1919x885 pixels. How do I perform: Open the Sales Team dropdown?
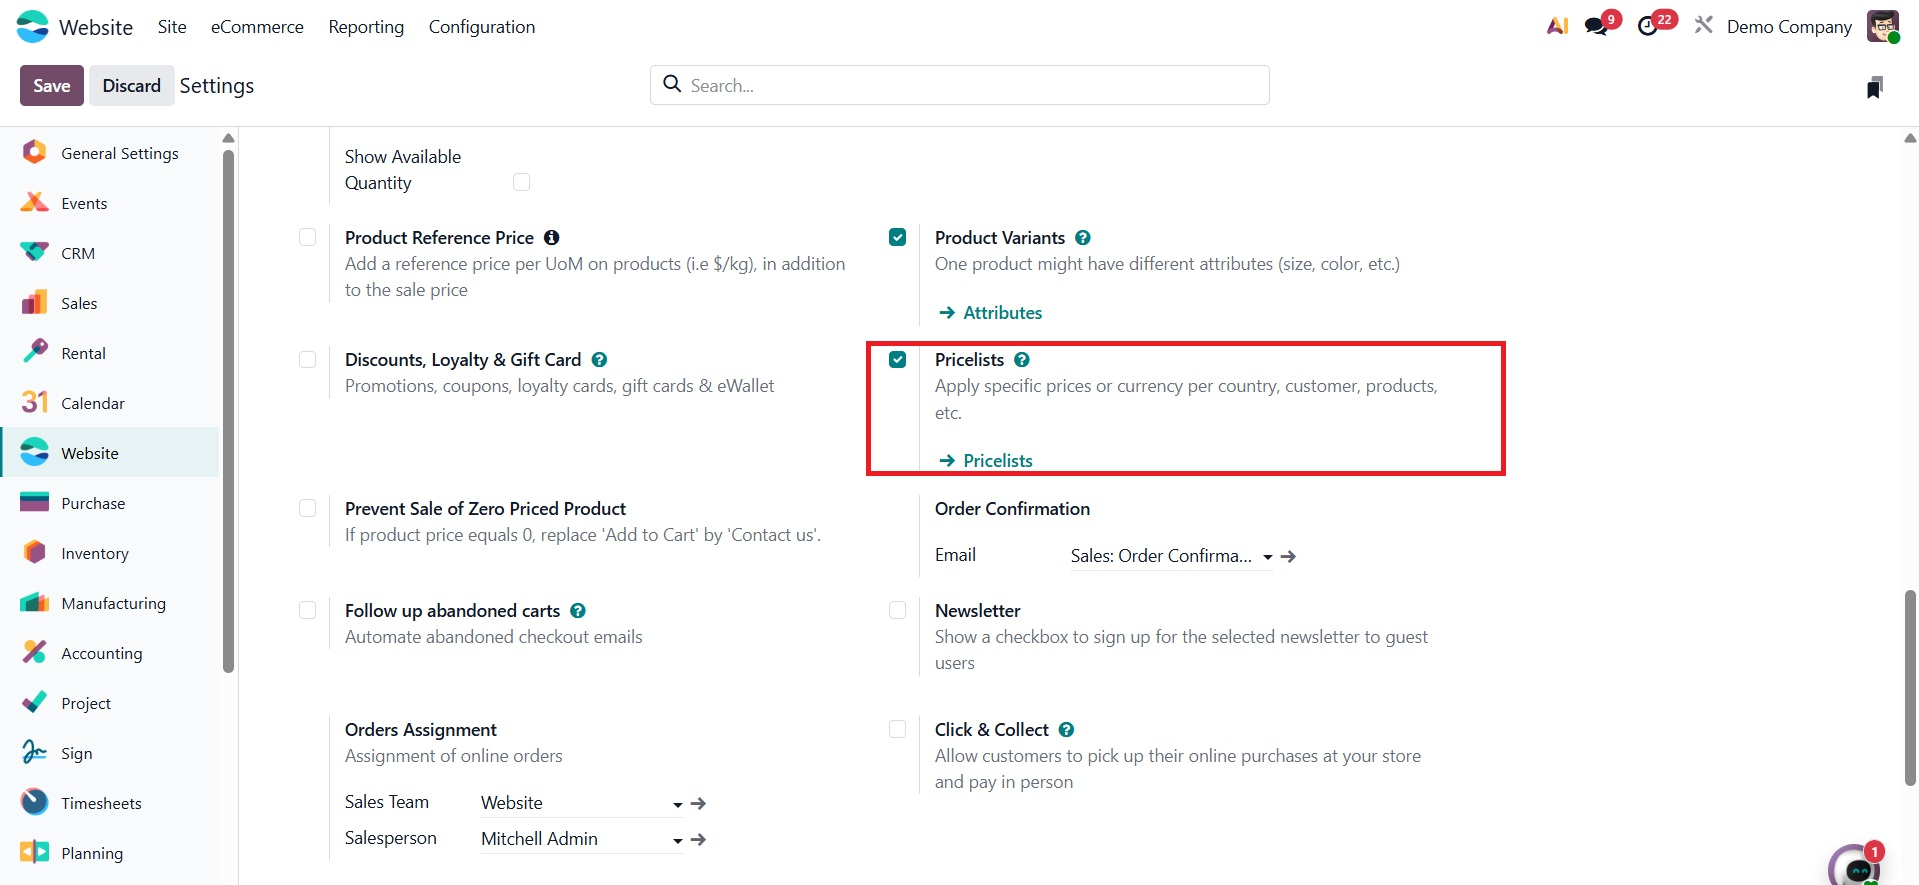(677, 804)
